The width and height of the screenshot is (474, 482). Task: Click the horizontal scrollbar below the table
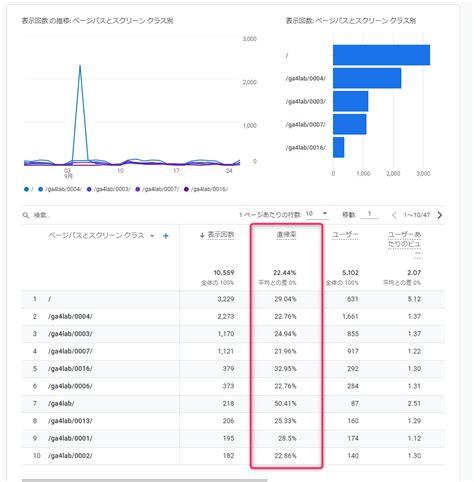pyautogui.click(x=145, y=480)
